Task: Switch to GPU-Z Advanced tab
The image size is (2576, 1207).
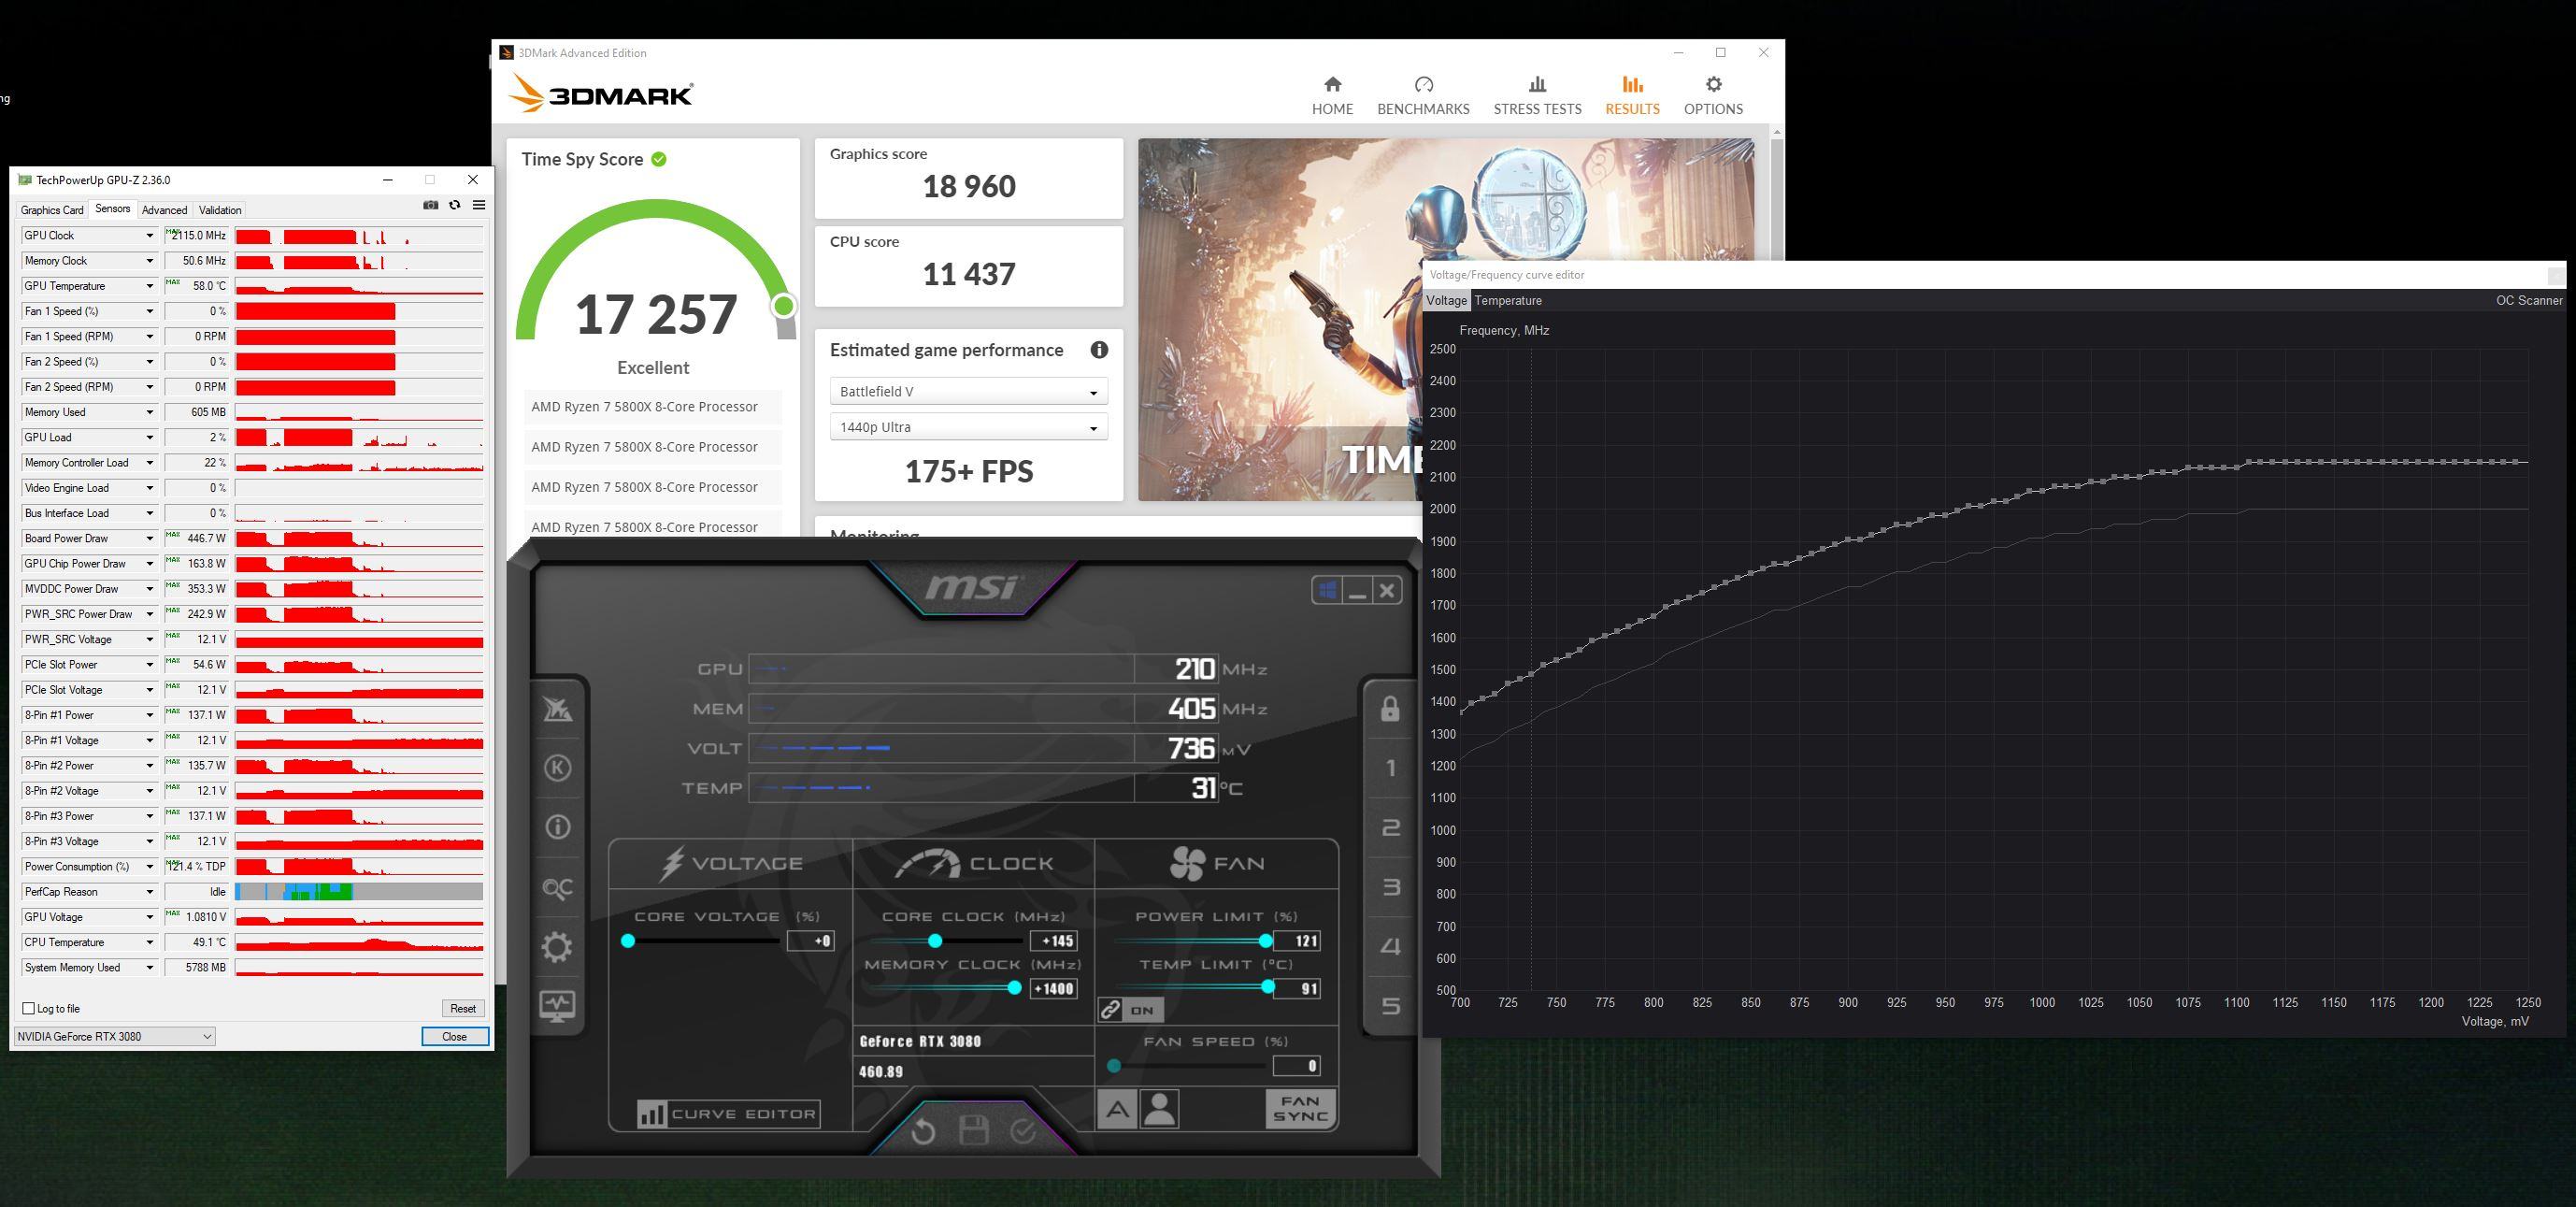Action: pyautogui.click(x=164, y=210)
